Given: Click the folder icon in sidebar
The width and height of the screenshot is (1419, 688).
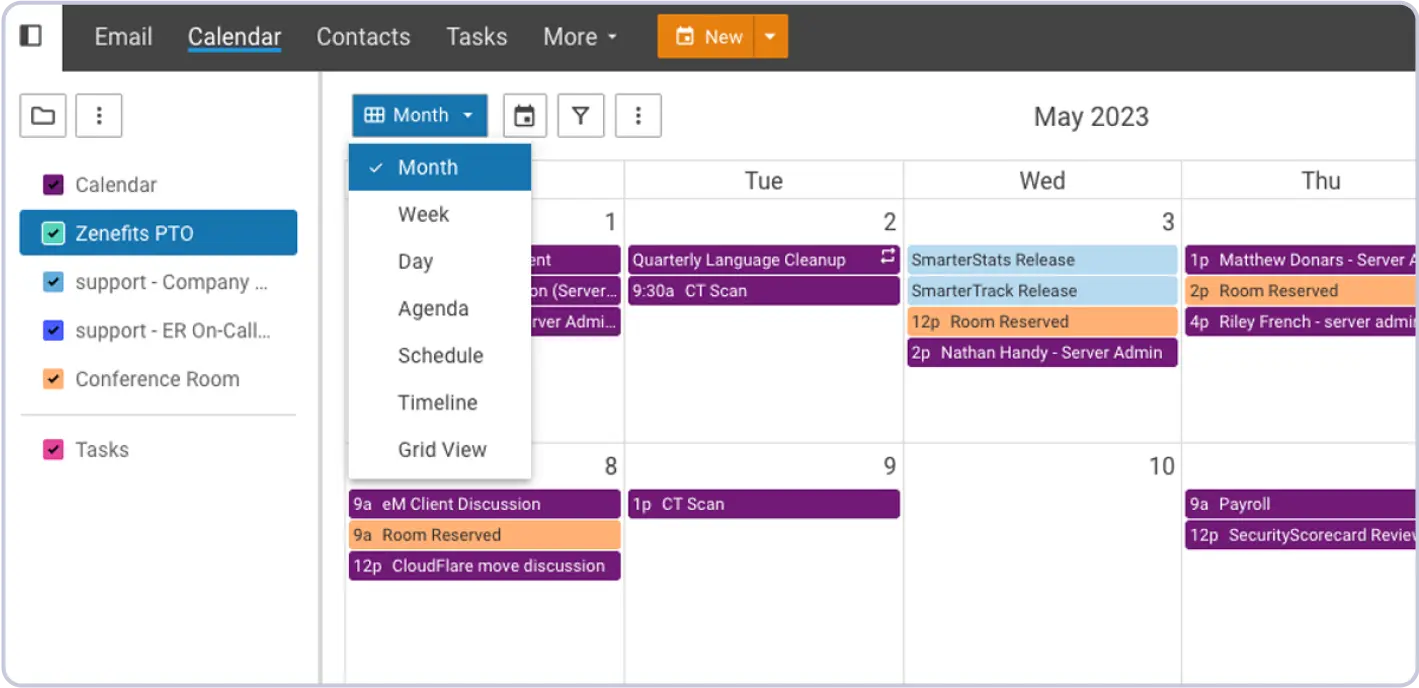Looking at the screenshot, I should [x=43, y=116].
